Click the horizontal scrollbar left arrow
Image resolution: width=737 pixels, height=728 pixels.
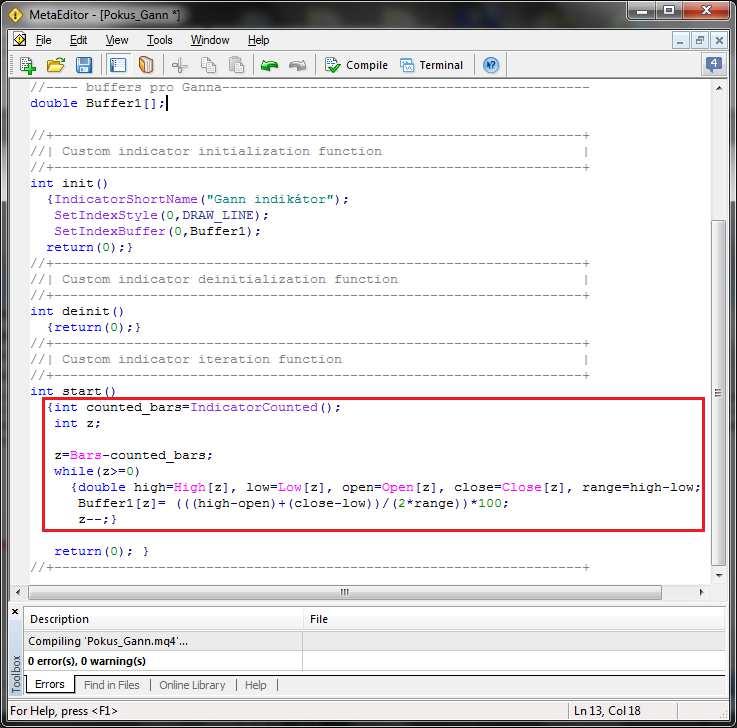(x=18, y=592)
